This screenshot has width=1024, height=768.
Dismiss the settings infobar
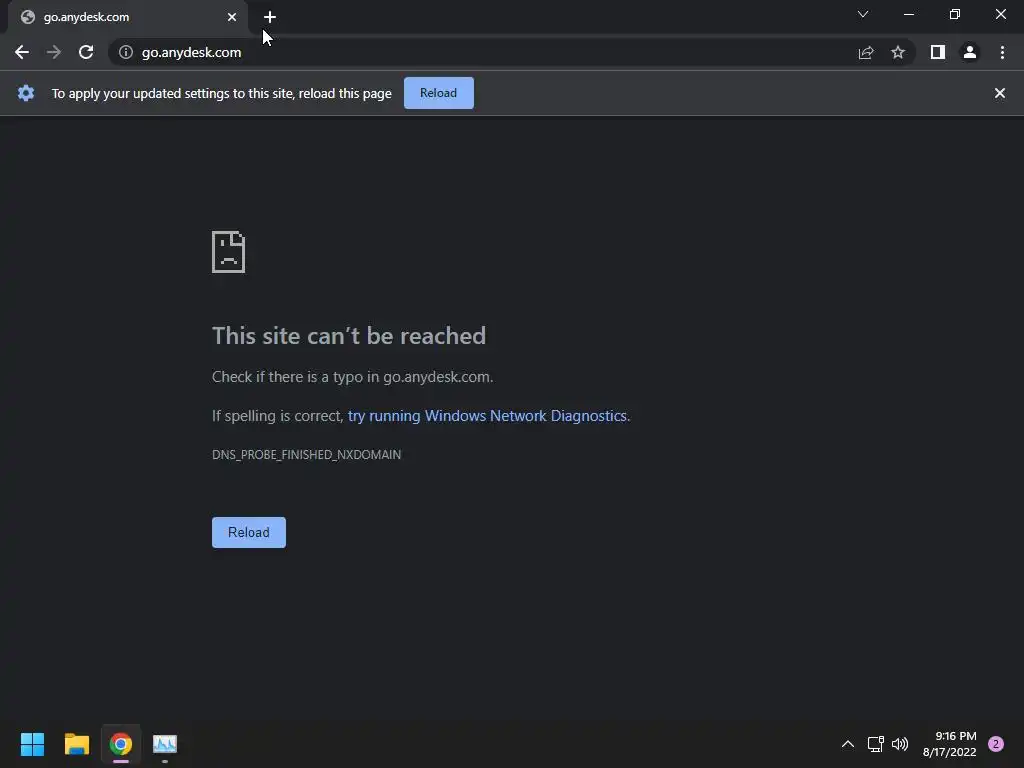point(1000,93)
